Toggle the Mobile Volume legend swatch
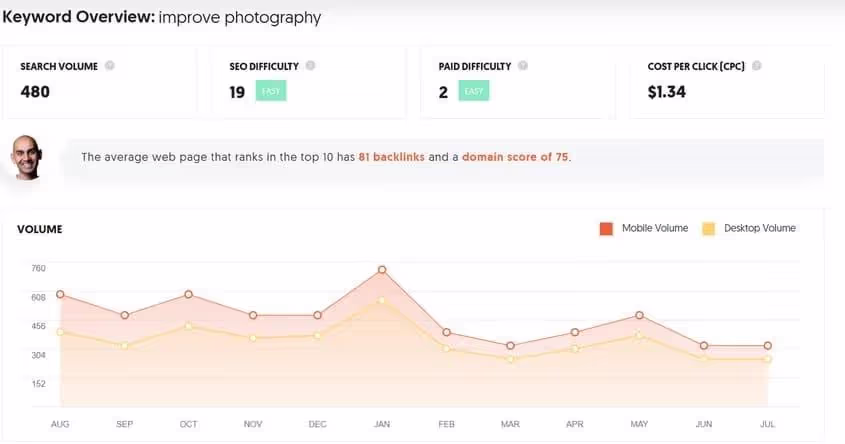 click(606, 228)
